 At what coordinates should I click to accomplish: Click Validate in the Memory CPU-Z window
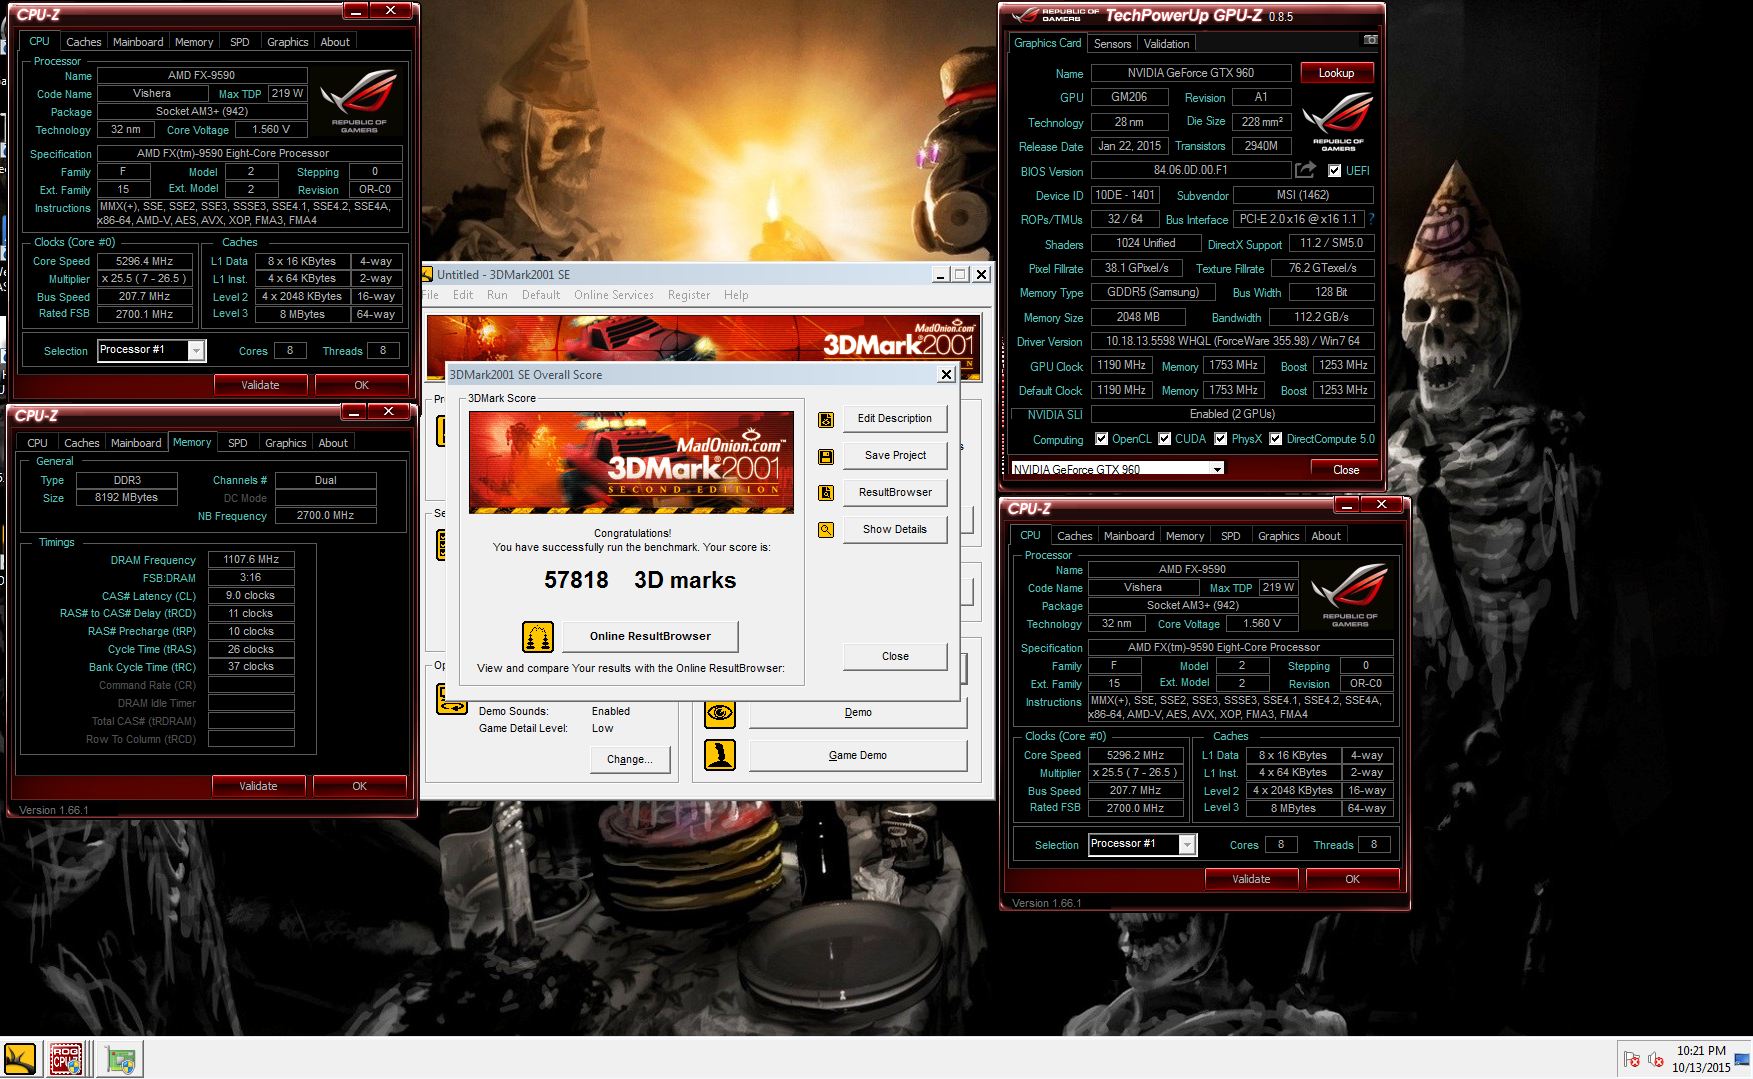click(x=258, y=786)
